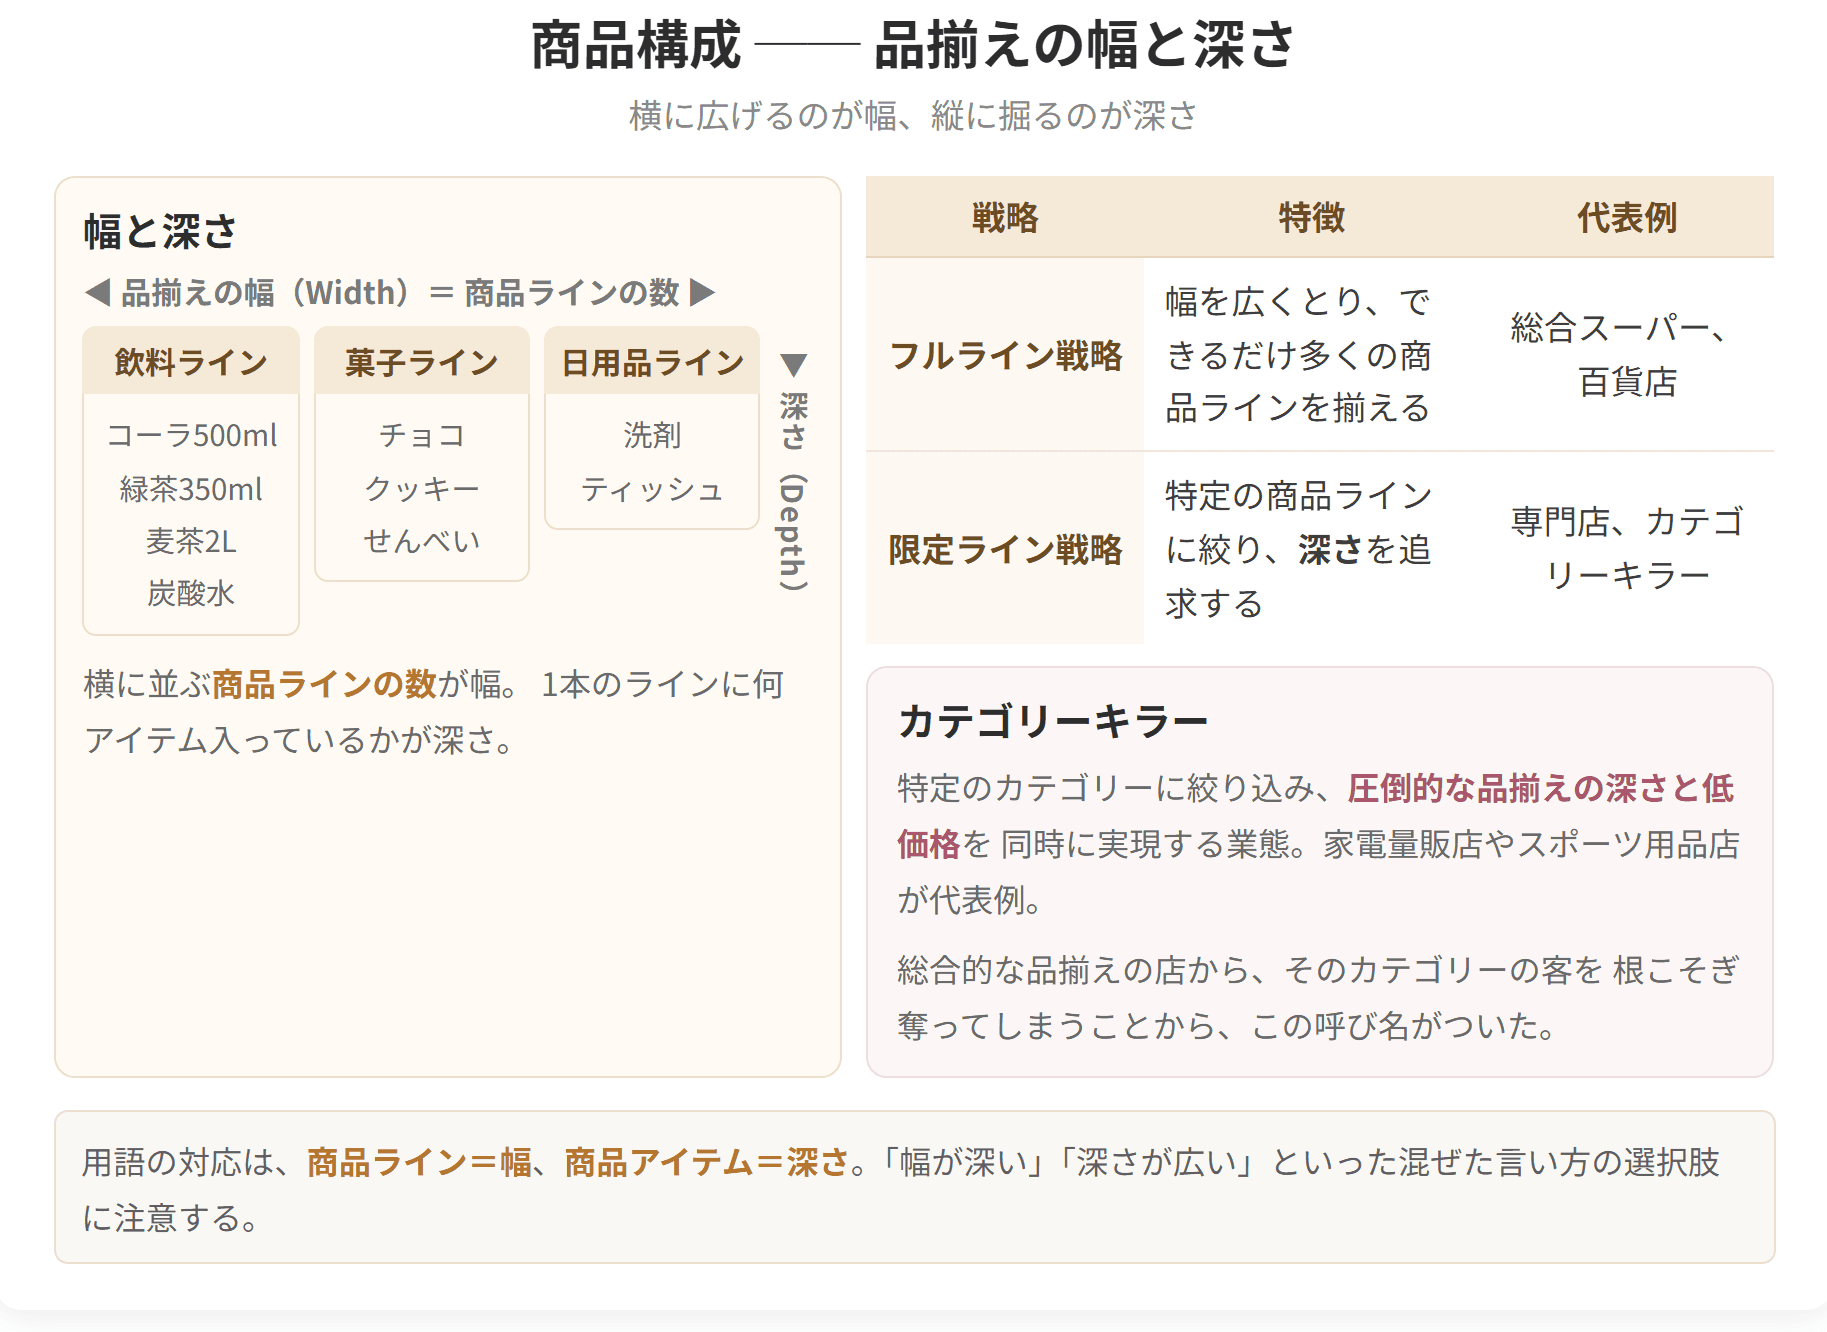The image size is (1827, 1332).
Task: Click the paragraph starting 総合的な品揃えの店から
Action: coord(1318,997)
